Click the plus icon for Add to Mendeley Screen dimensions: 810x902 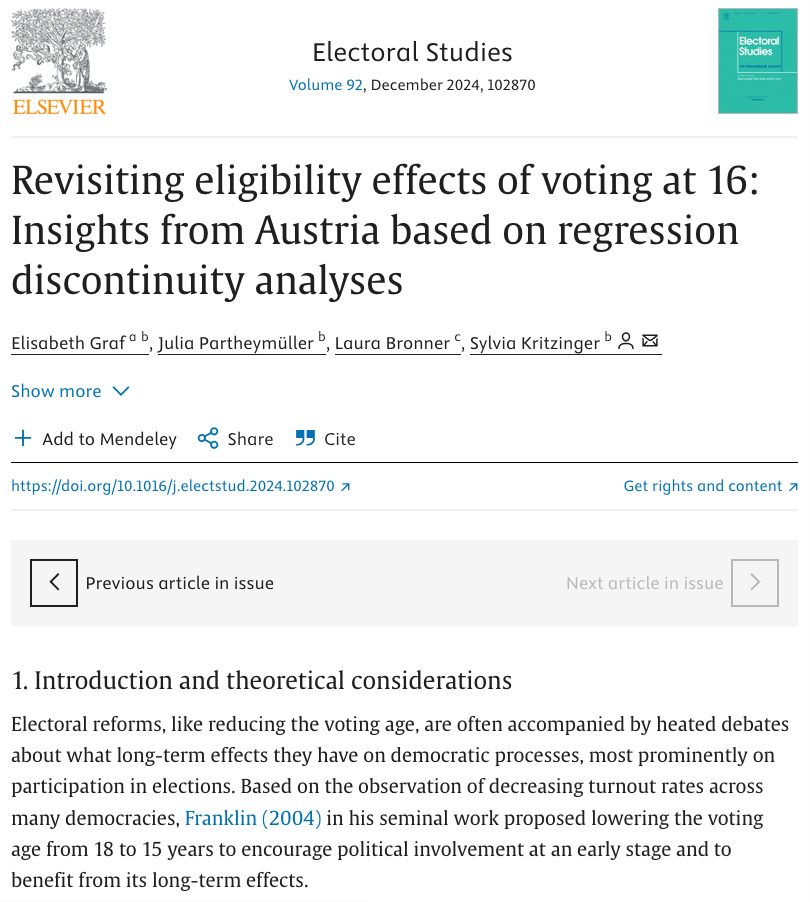pos(23,439)
